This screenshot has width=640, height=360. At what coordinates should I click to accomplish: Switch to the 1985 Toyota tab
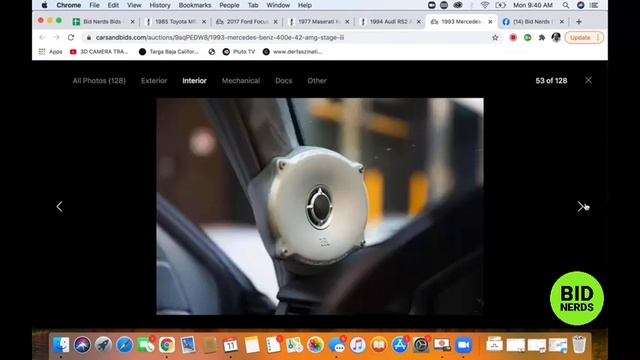(176, 22)
